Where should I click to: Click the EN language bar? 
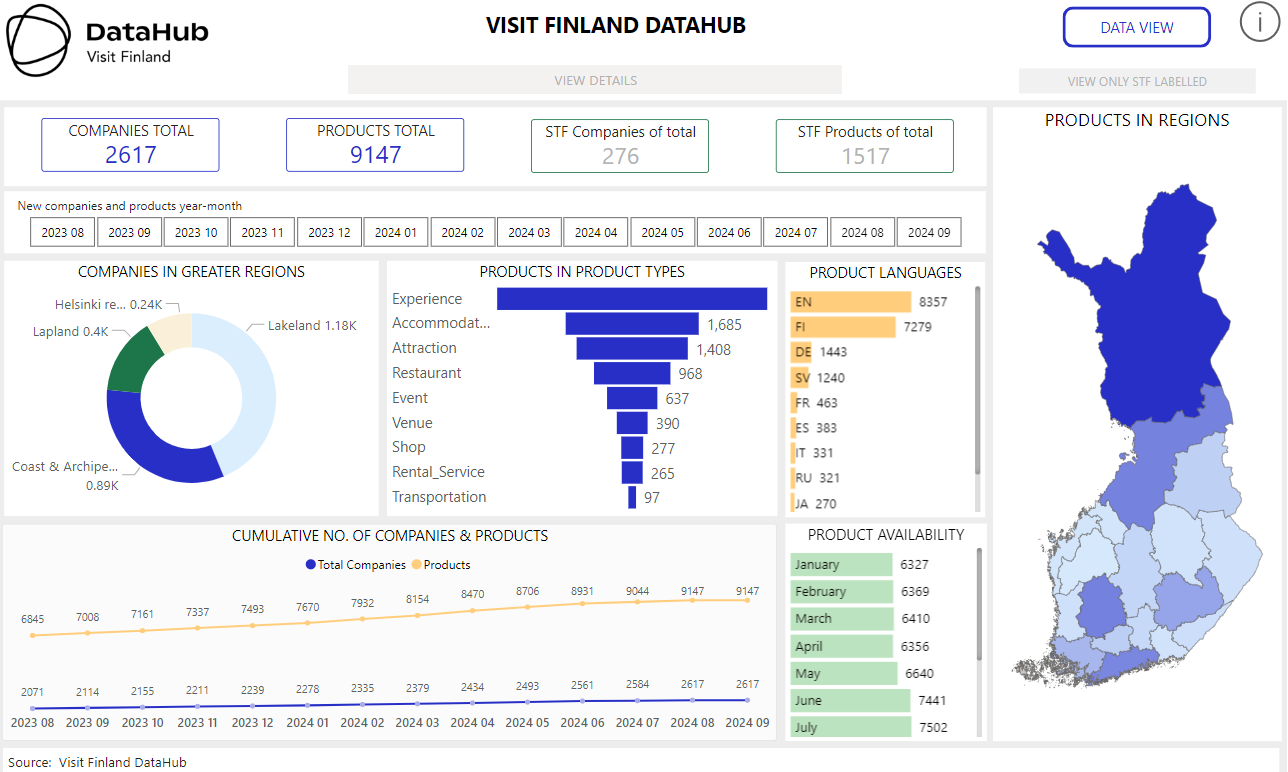tap(851, 302)
